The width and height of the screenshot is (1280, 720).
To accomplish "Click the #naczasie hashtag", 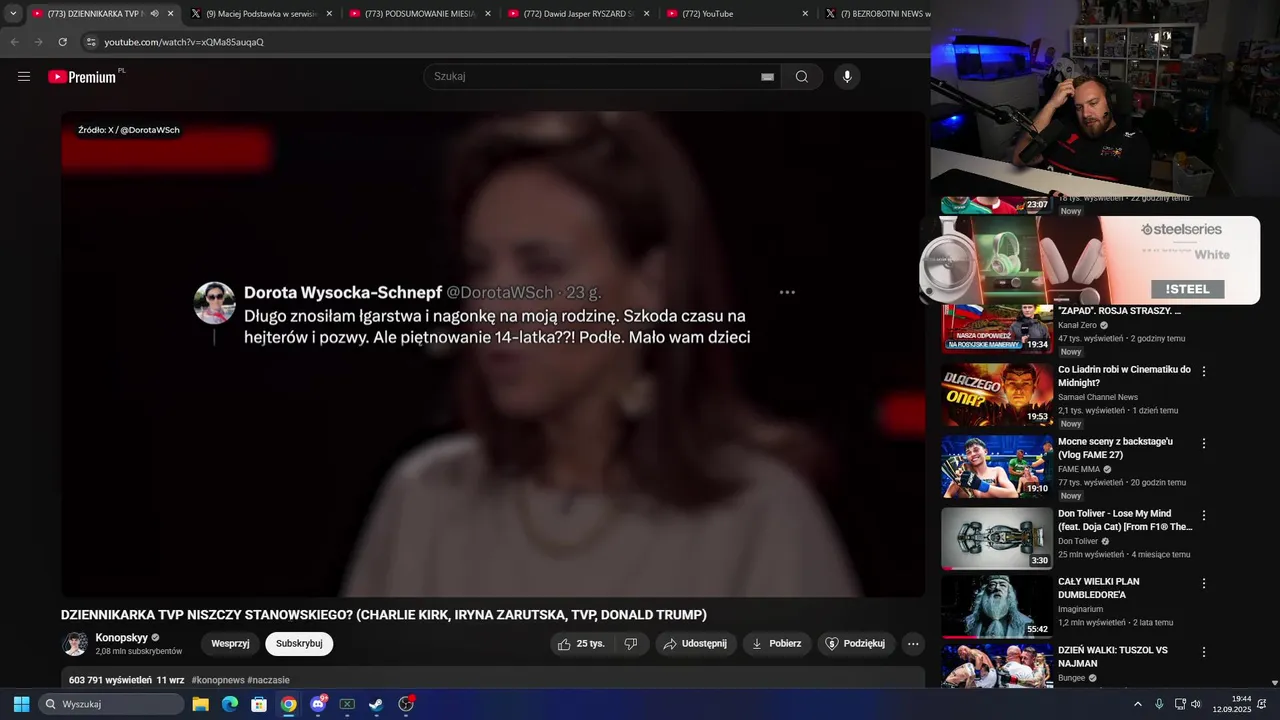I will (268, 680).
